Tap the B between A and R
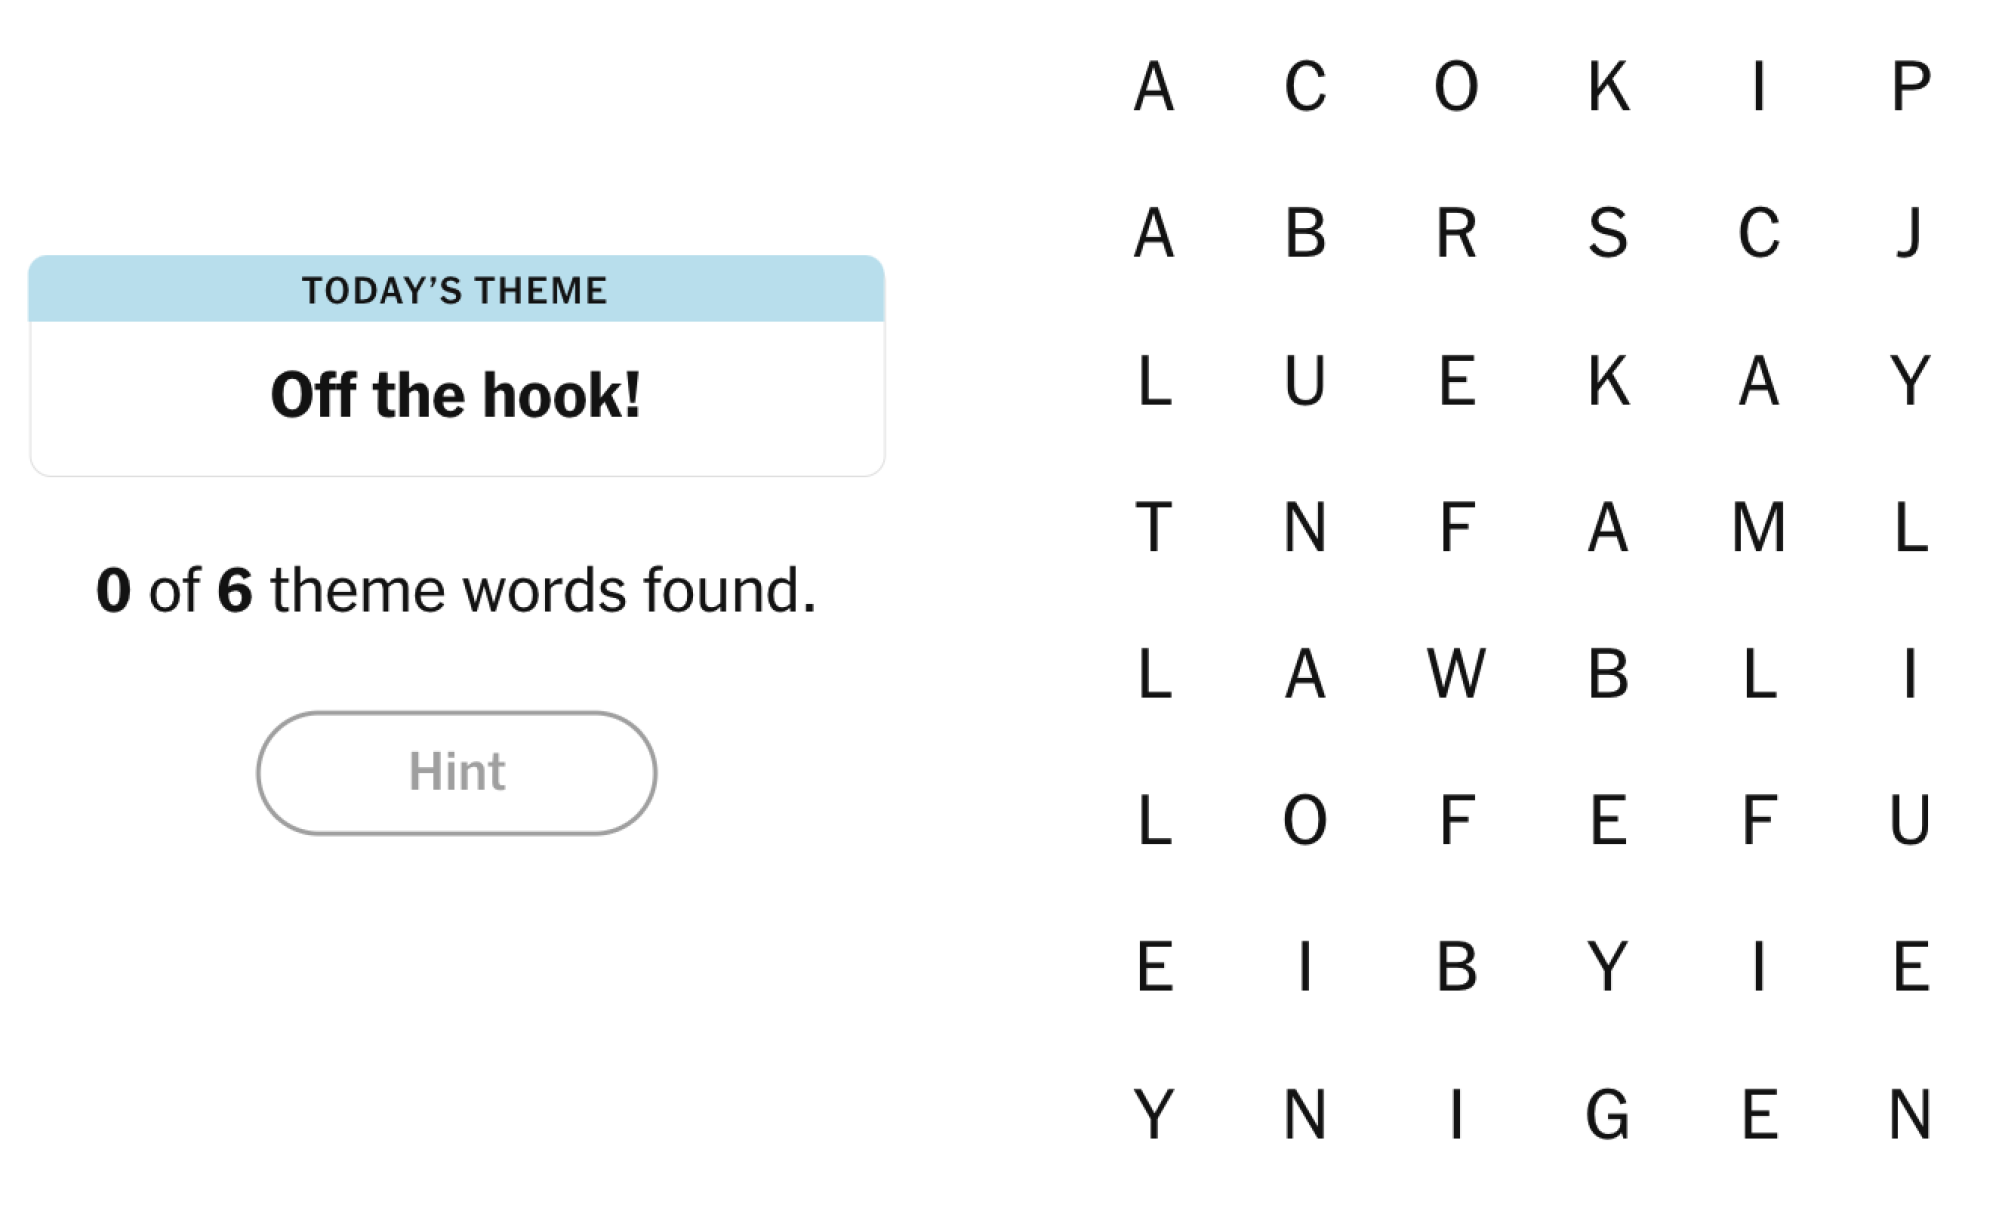The width and height of the screenshot is (1999, 1205). (1305, 233)
